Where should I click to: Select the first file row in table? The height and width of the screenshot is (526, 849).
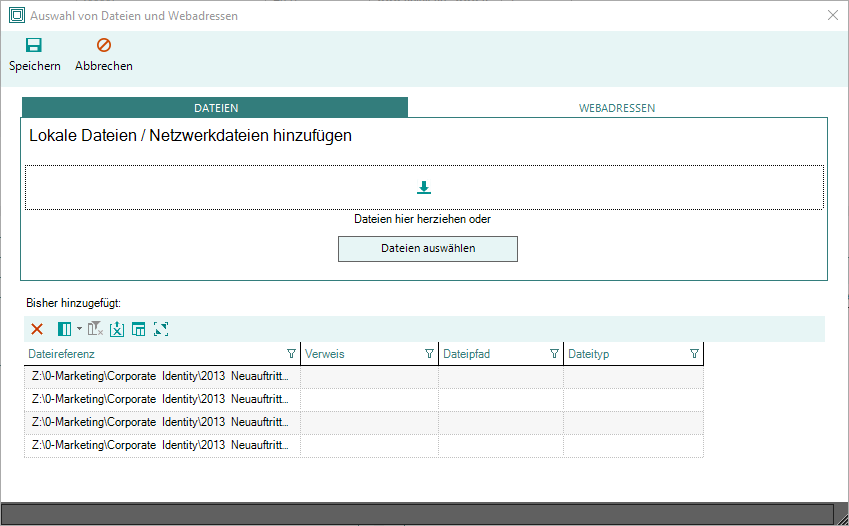point(160,377)
